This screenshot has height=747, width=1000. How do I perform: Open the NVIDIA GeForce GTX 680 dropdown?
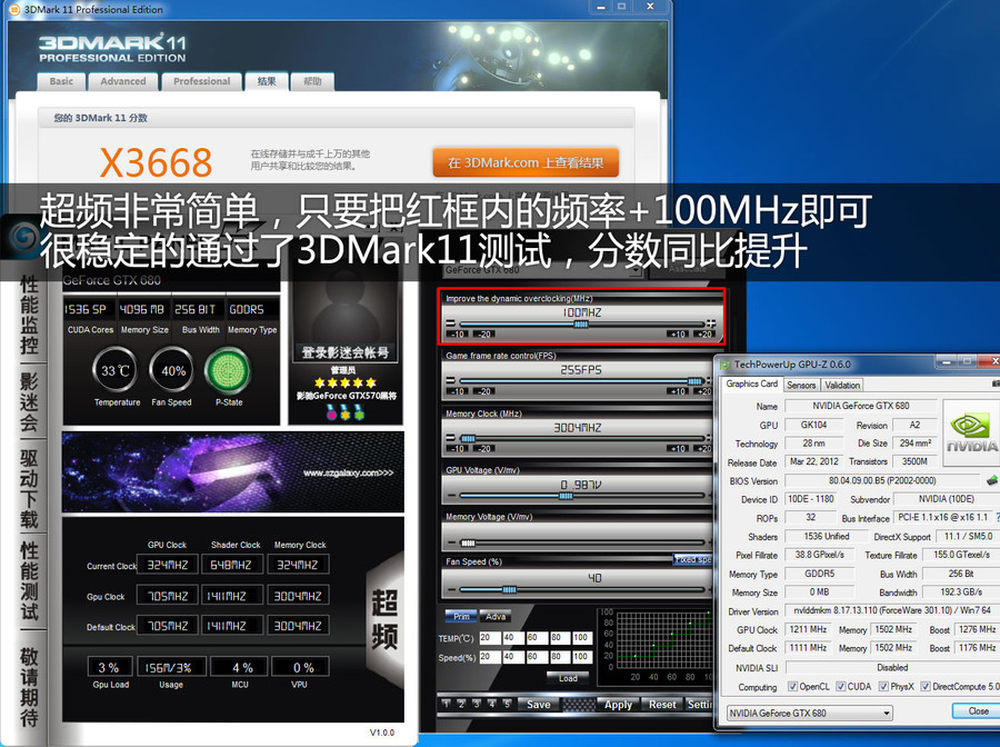[810, 713]
